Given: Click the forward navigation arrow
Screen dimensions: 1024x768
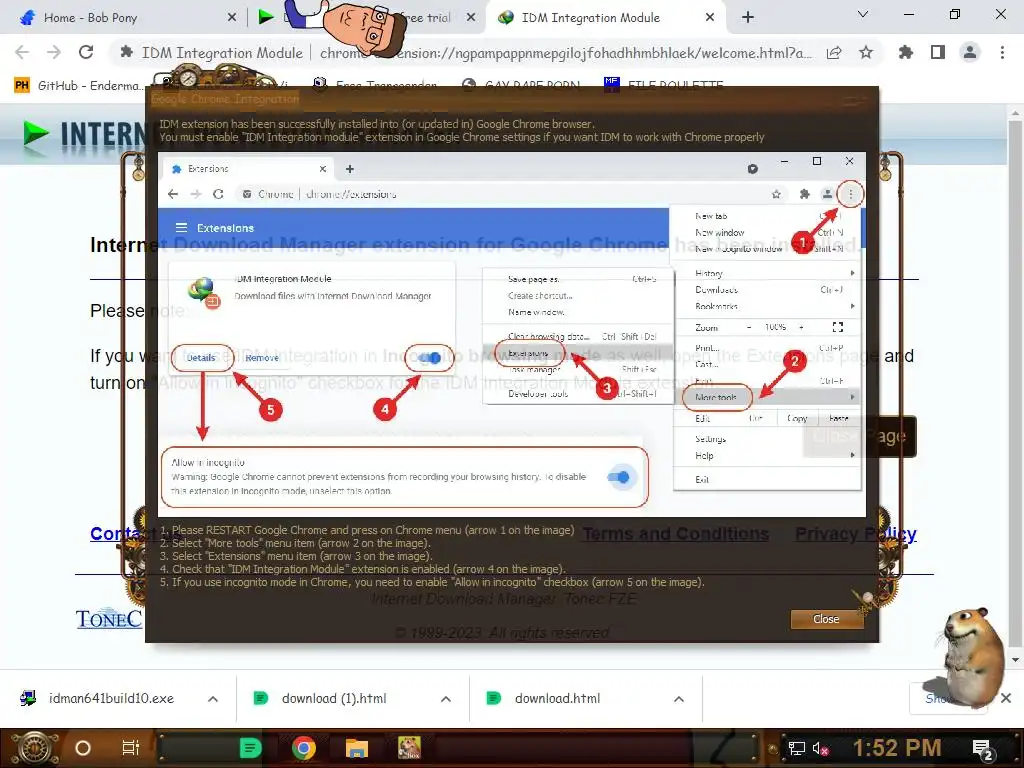Looking at the screenshot, I should tap(54, 52).
